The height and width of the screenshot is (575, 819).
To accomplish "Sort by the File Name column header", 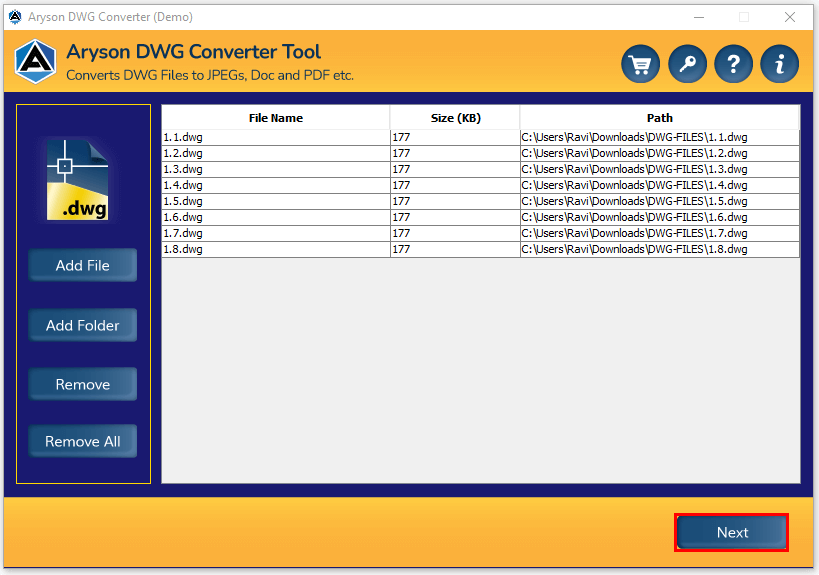I will click(276, 118).
